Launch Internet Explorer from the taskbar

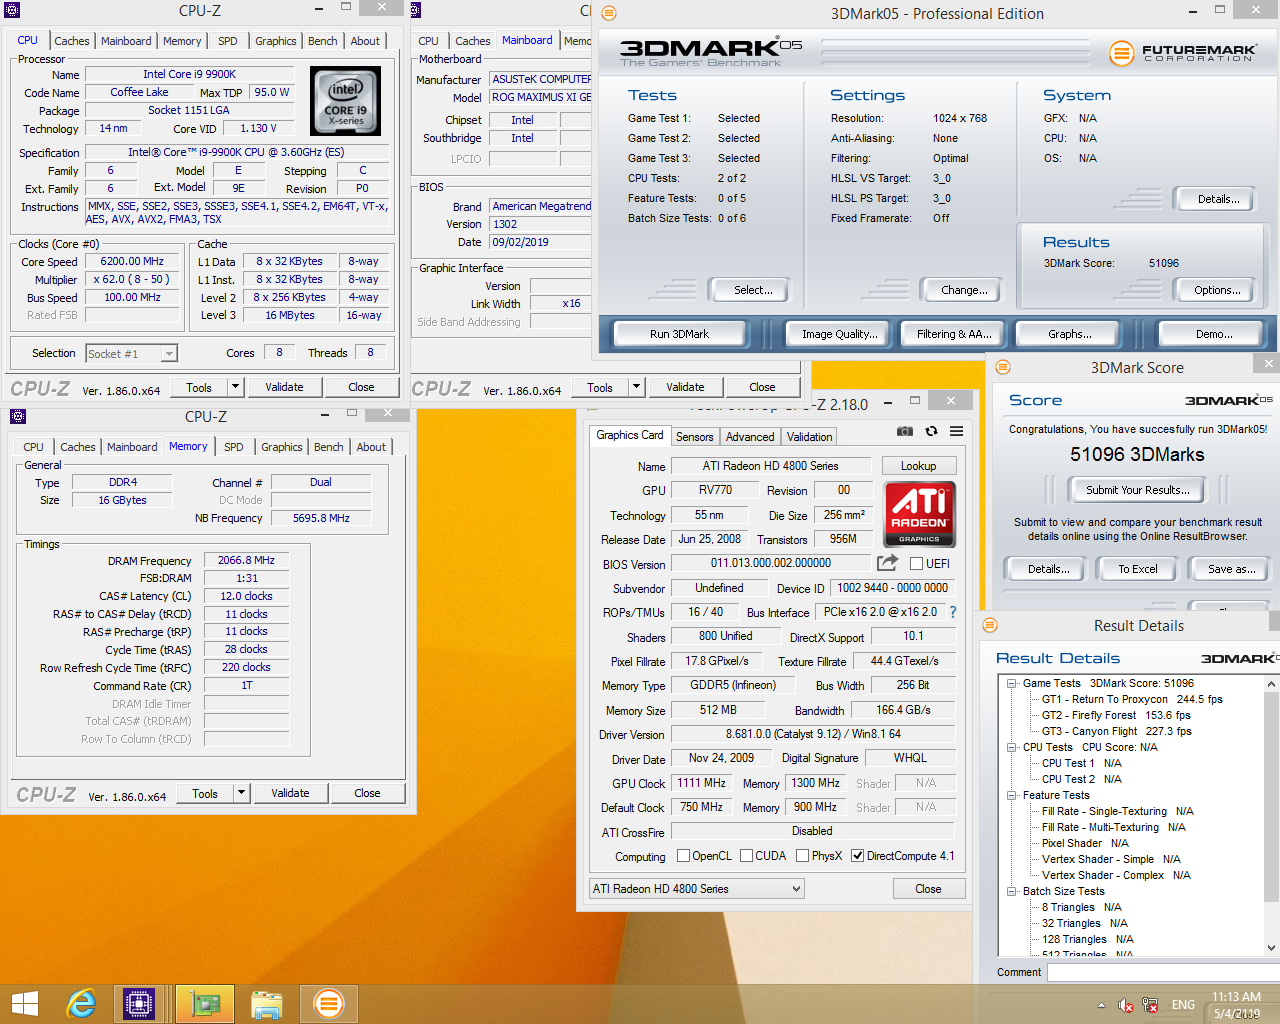pos(81,1004)
